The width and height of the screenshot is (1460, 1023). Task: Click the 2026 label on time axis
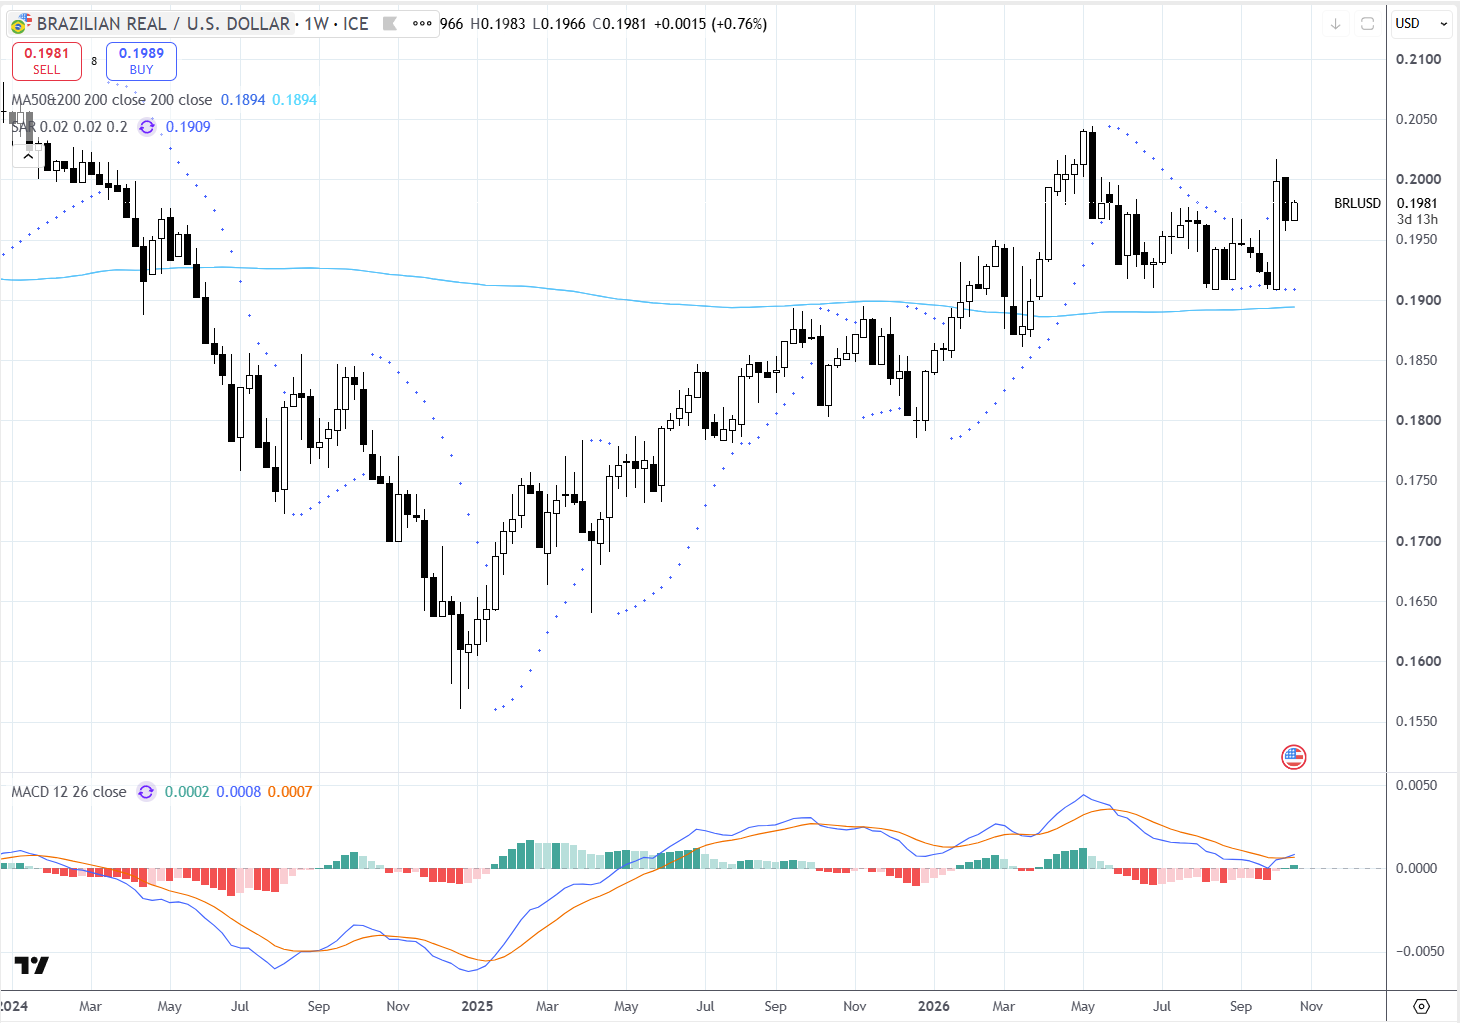(x=933, y=1006)
